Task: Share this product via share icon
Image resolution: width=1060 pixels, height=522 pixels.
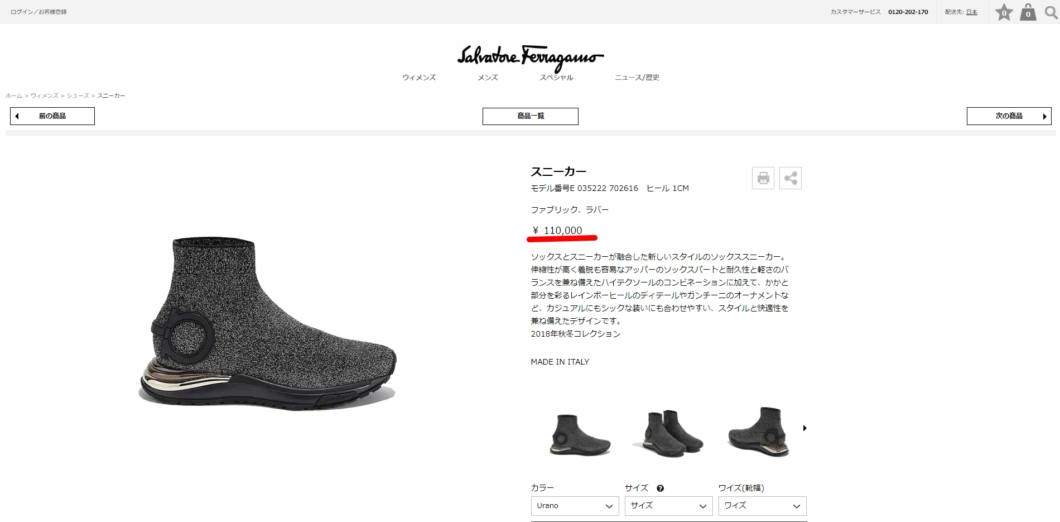Action: pyautogui.click(x=790, y=179)
